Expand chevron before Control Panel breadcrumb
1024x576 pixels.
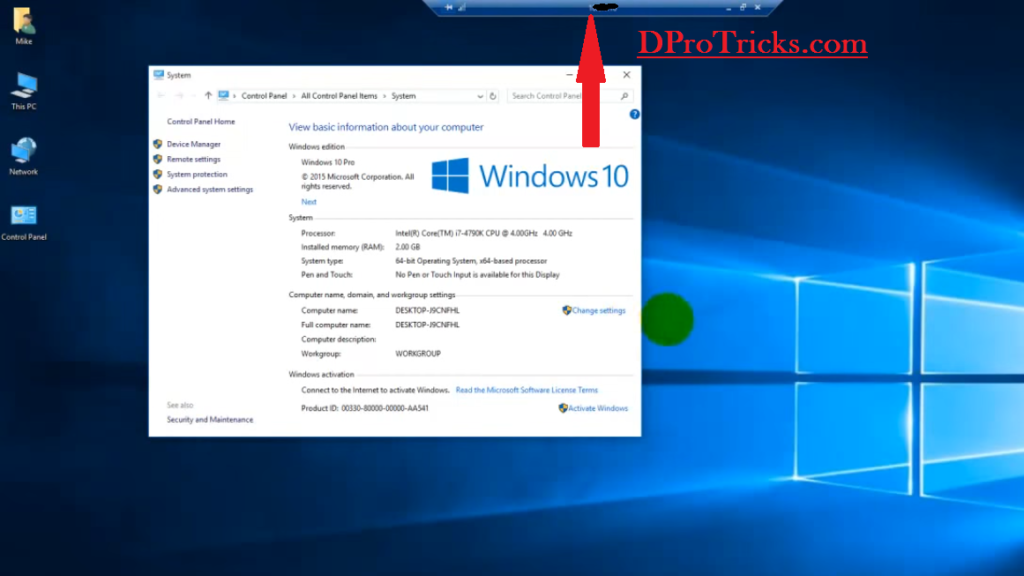click(x=234, y=96)
